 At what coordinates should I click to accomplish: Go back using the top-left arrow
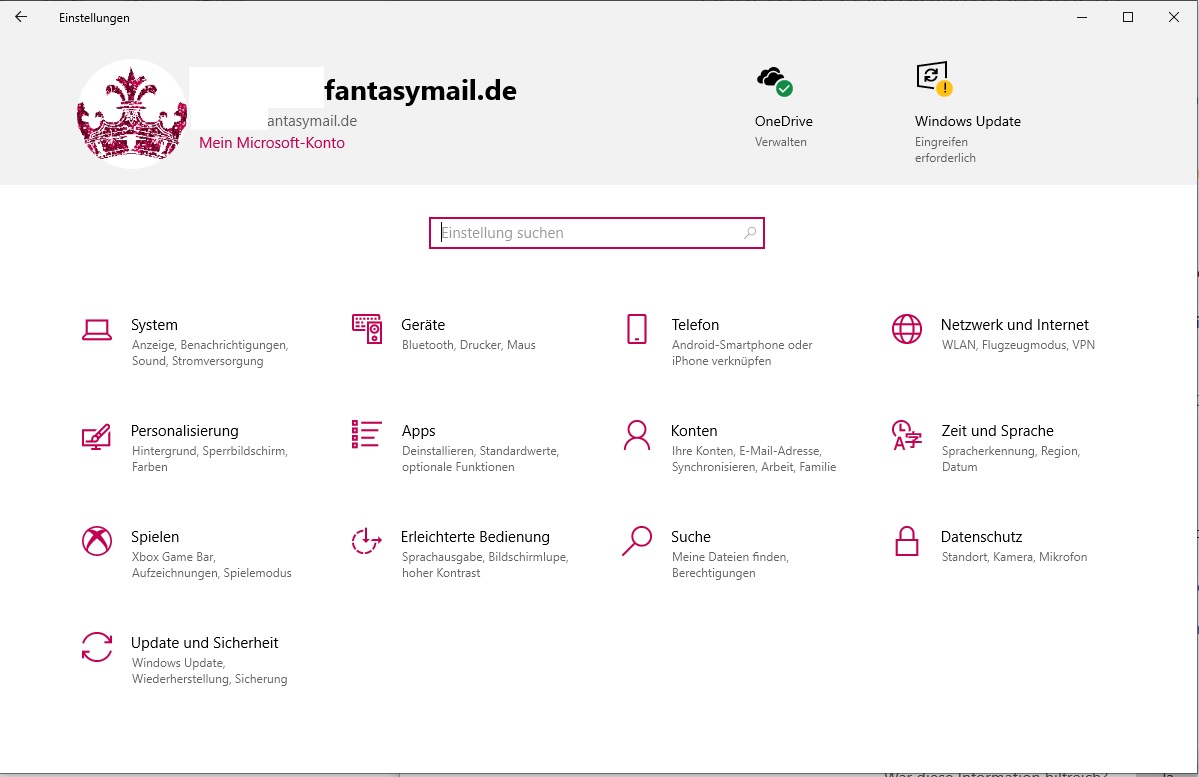pos(21,17)
